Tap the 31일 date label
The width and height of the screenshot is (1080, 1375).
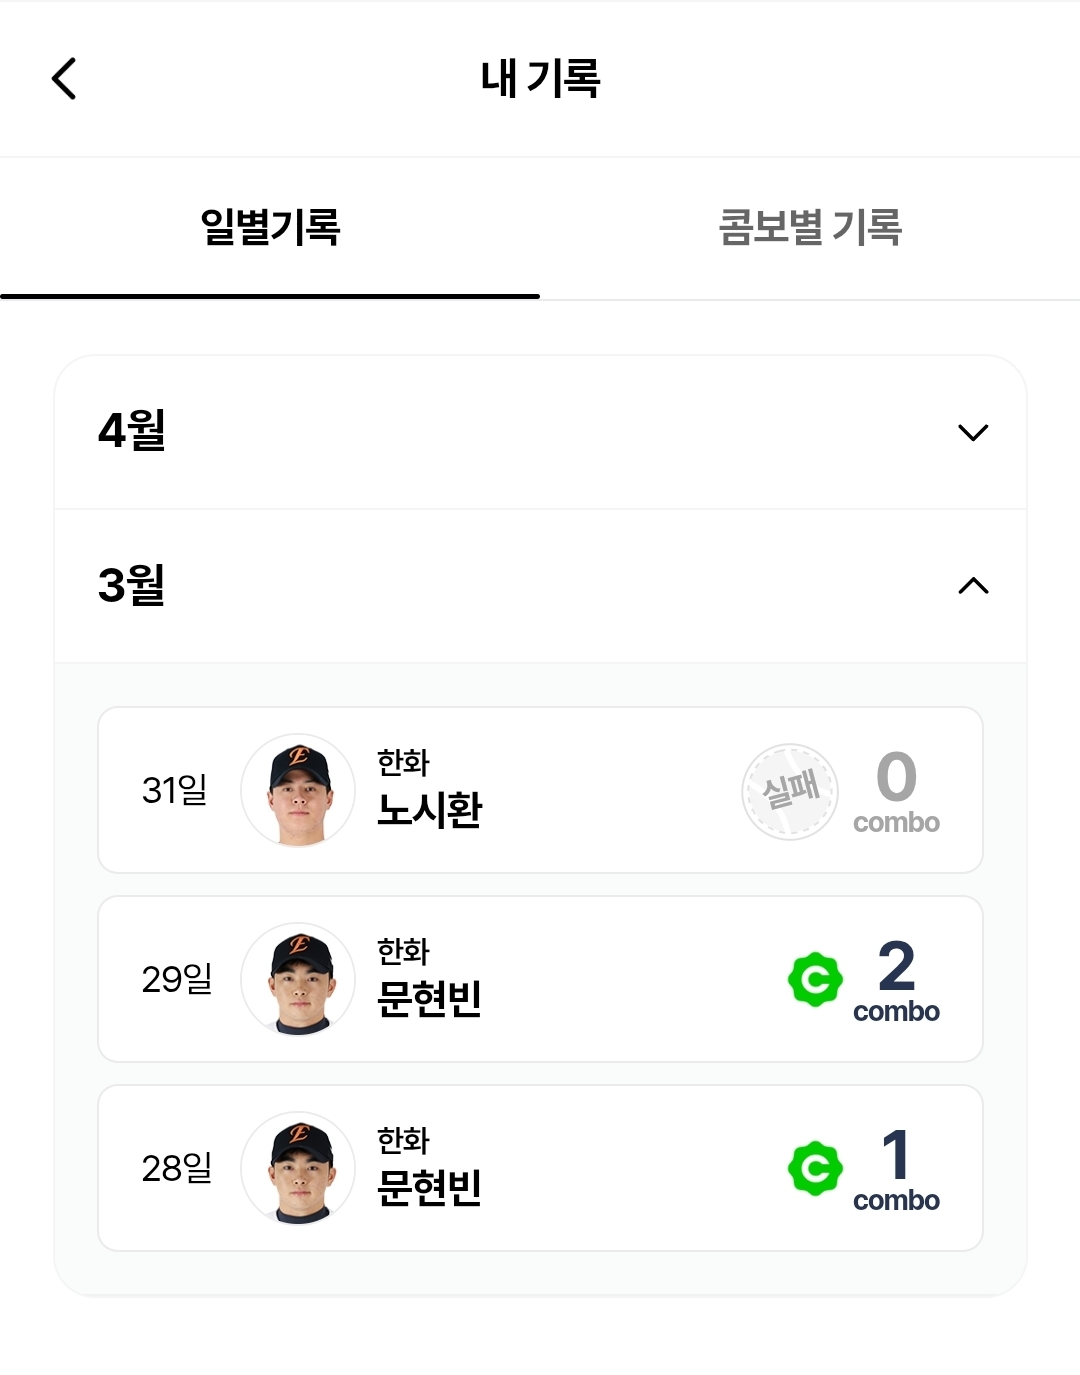pyautogui.click(x=175, y=790)
